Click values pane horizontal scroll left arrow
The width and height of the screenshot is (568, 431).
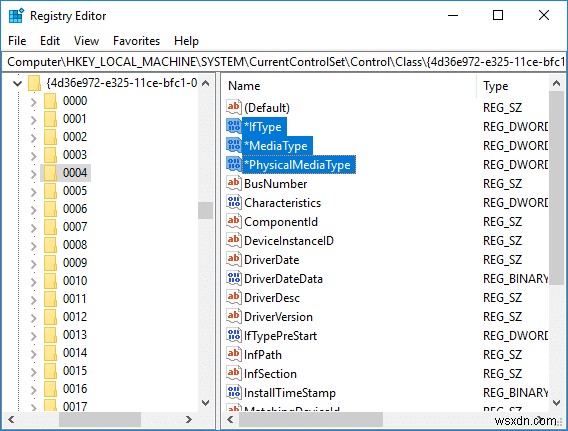coord(230,419)
